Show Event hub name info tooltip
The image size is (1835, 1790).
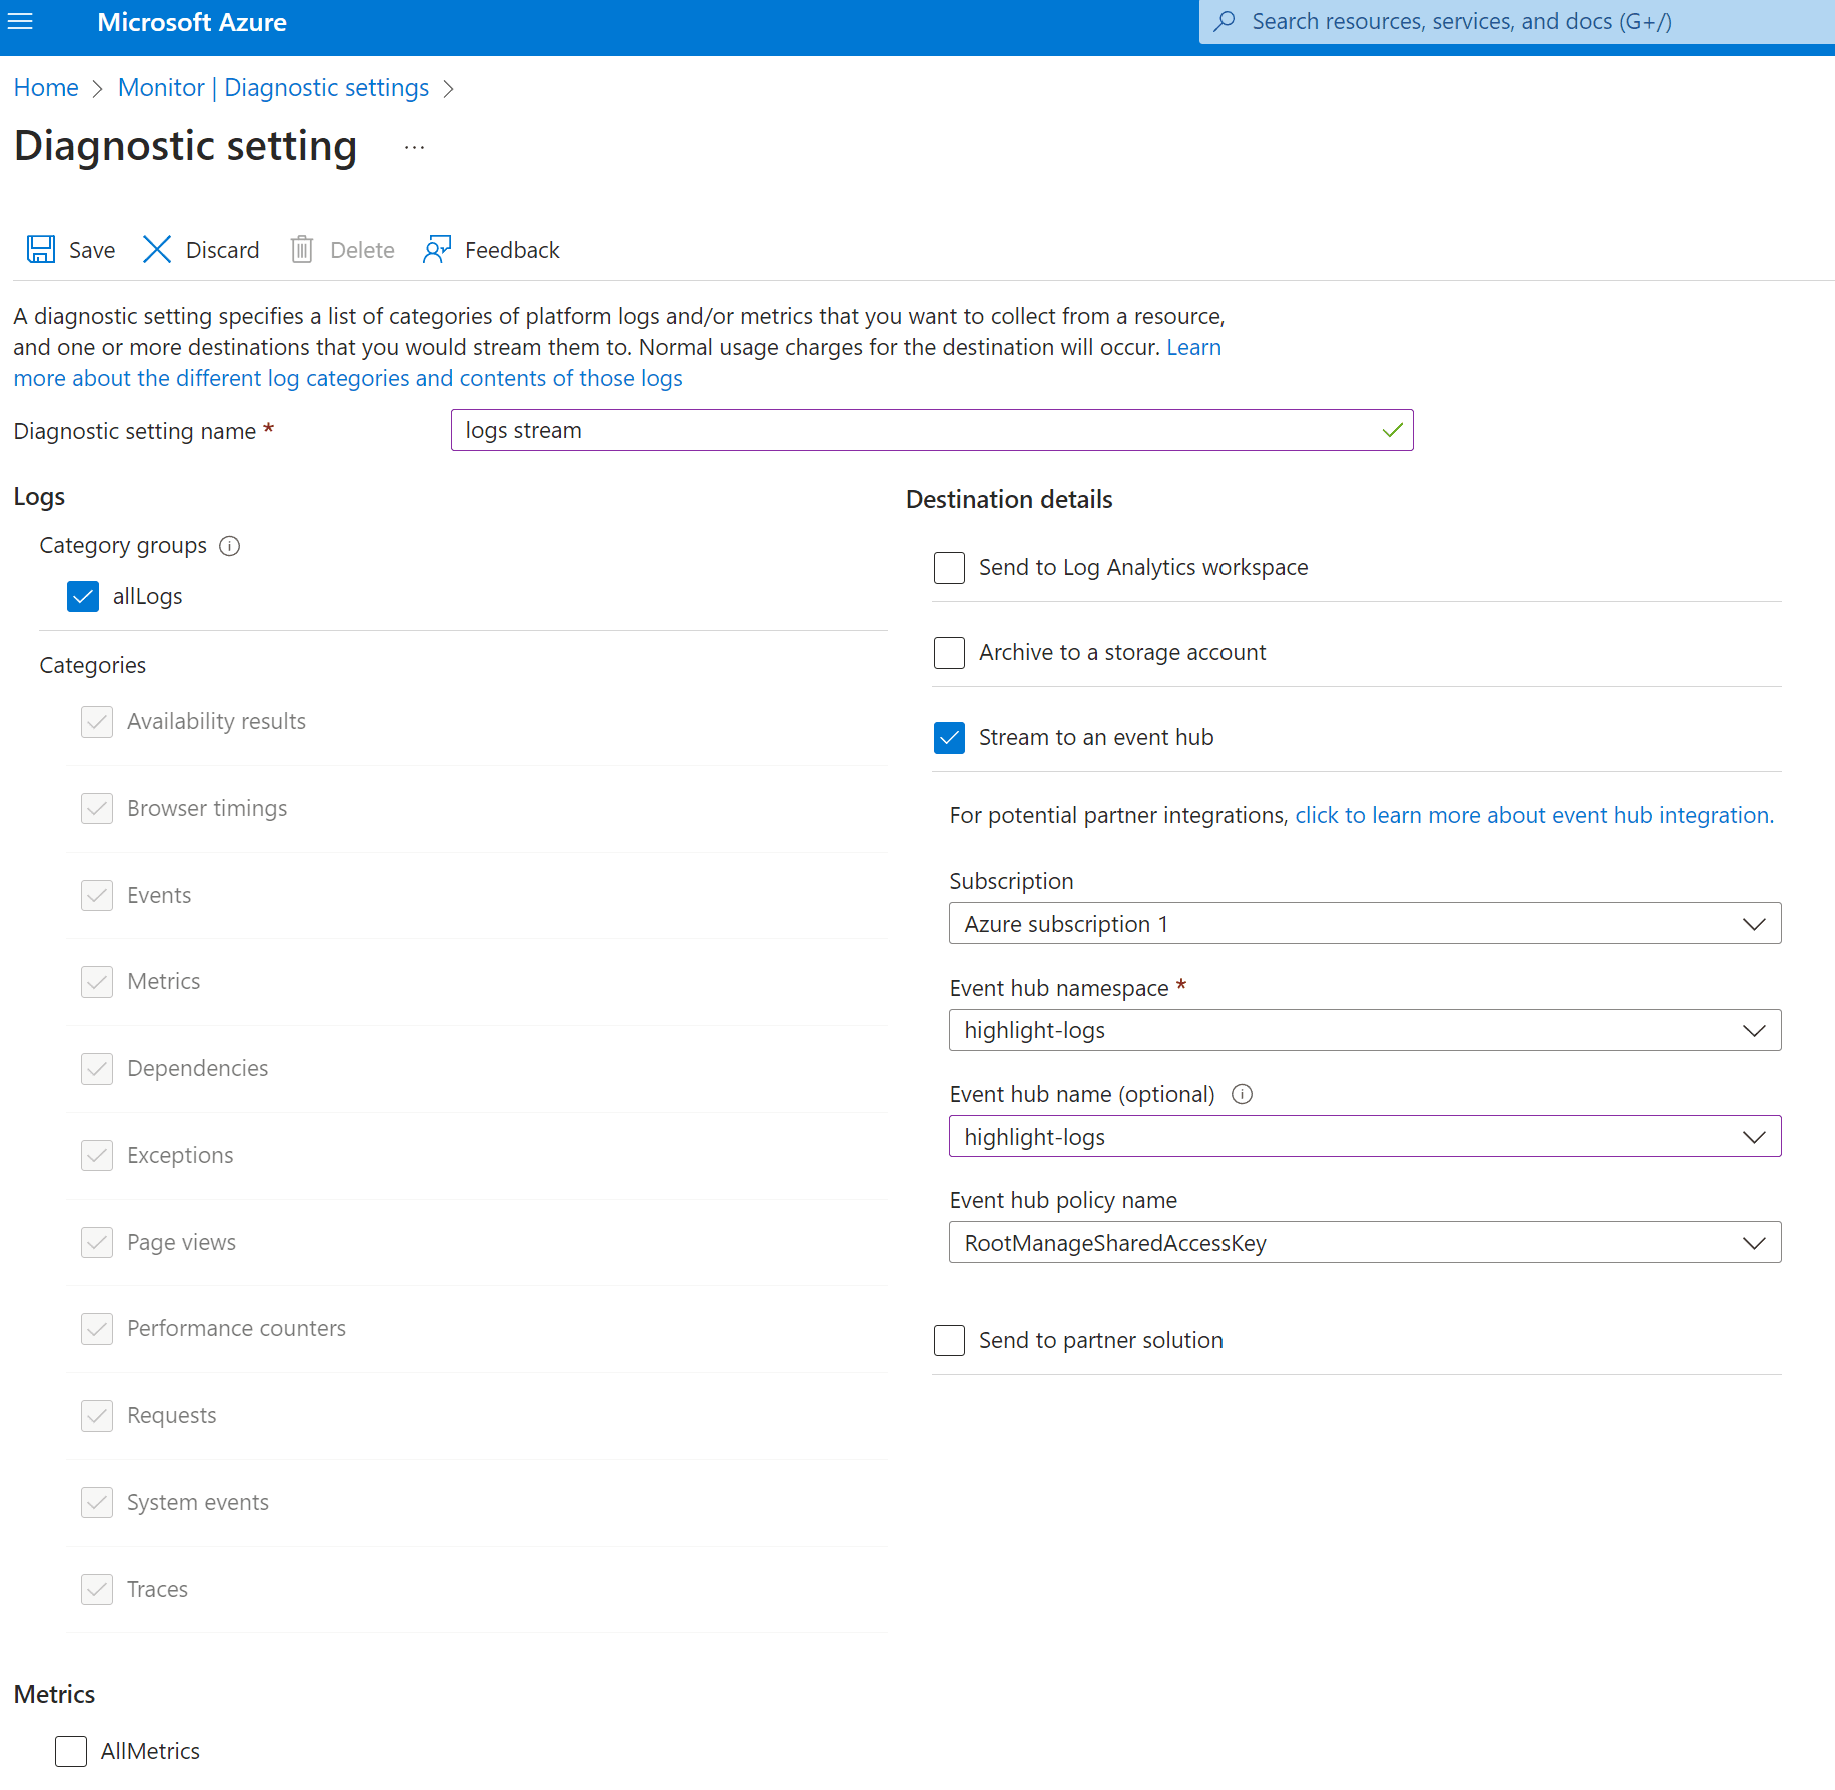[1242, 1094]
